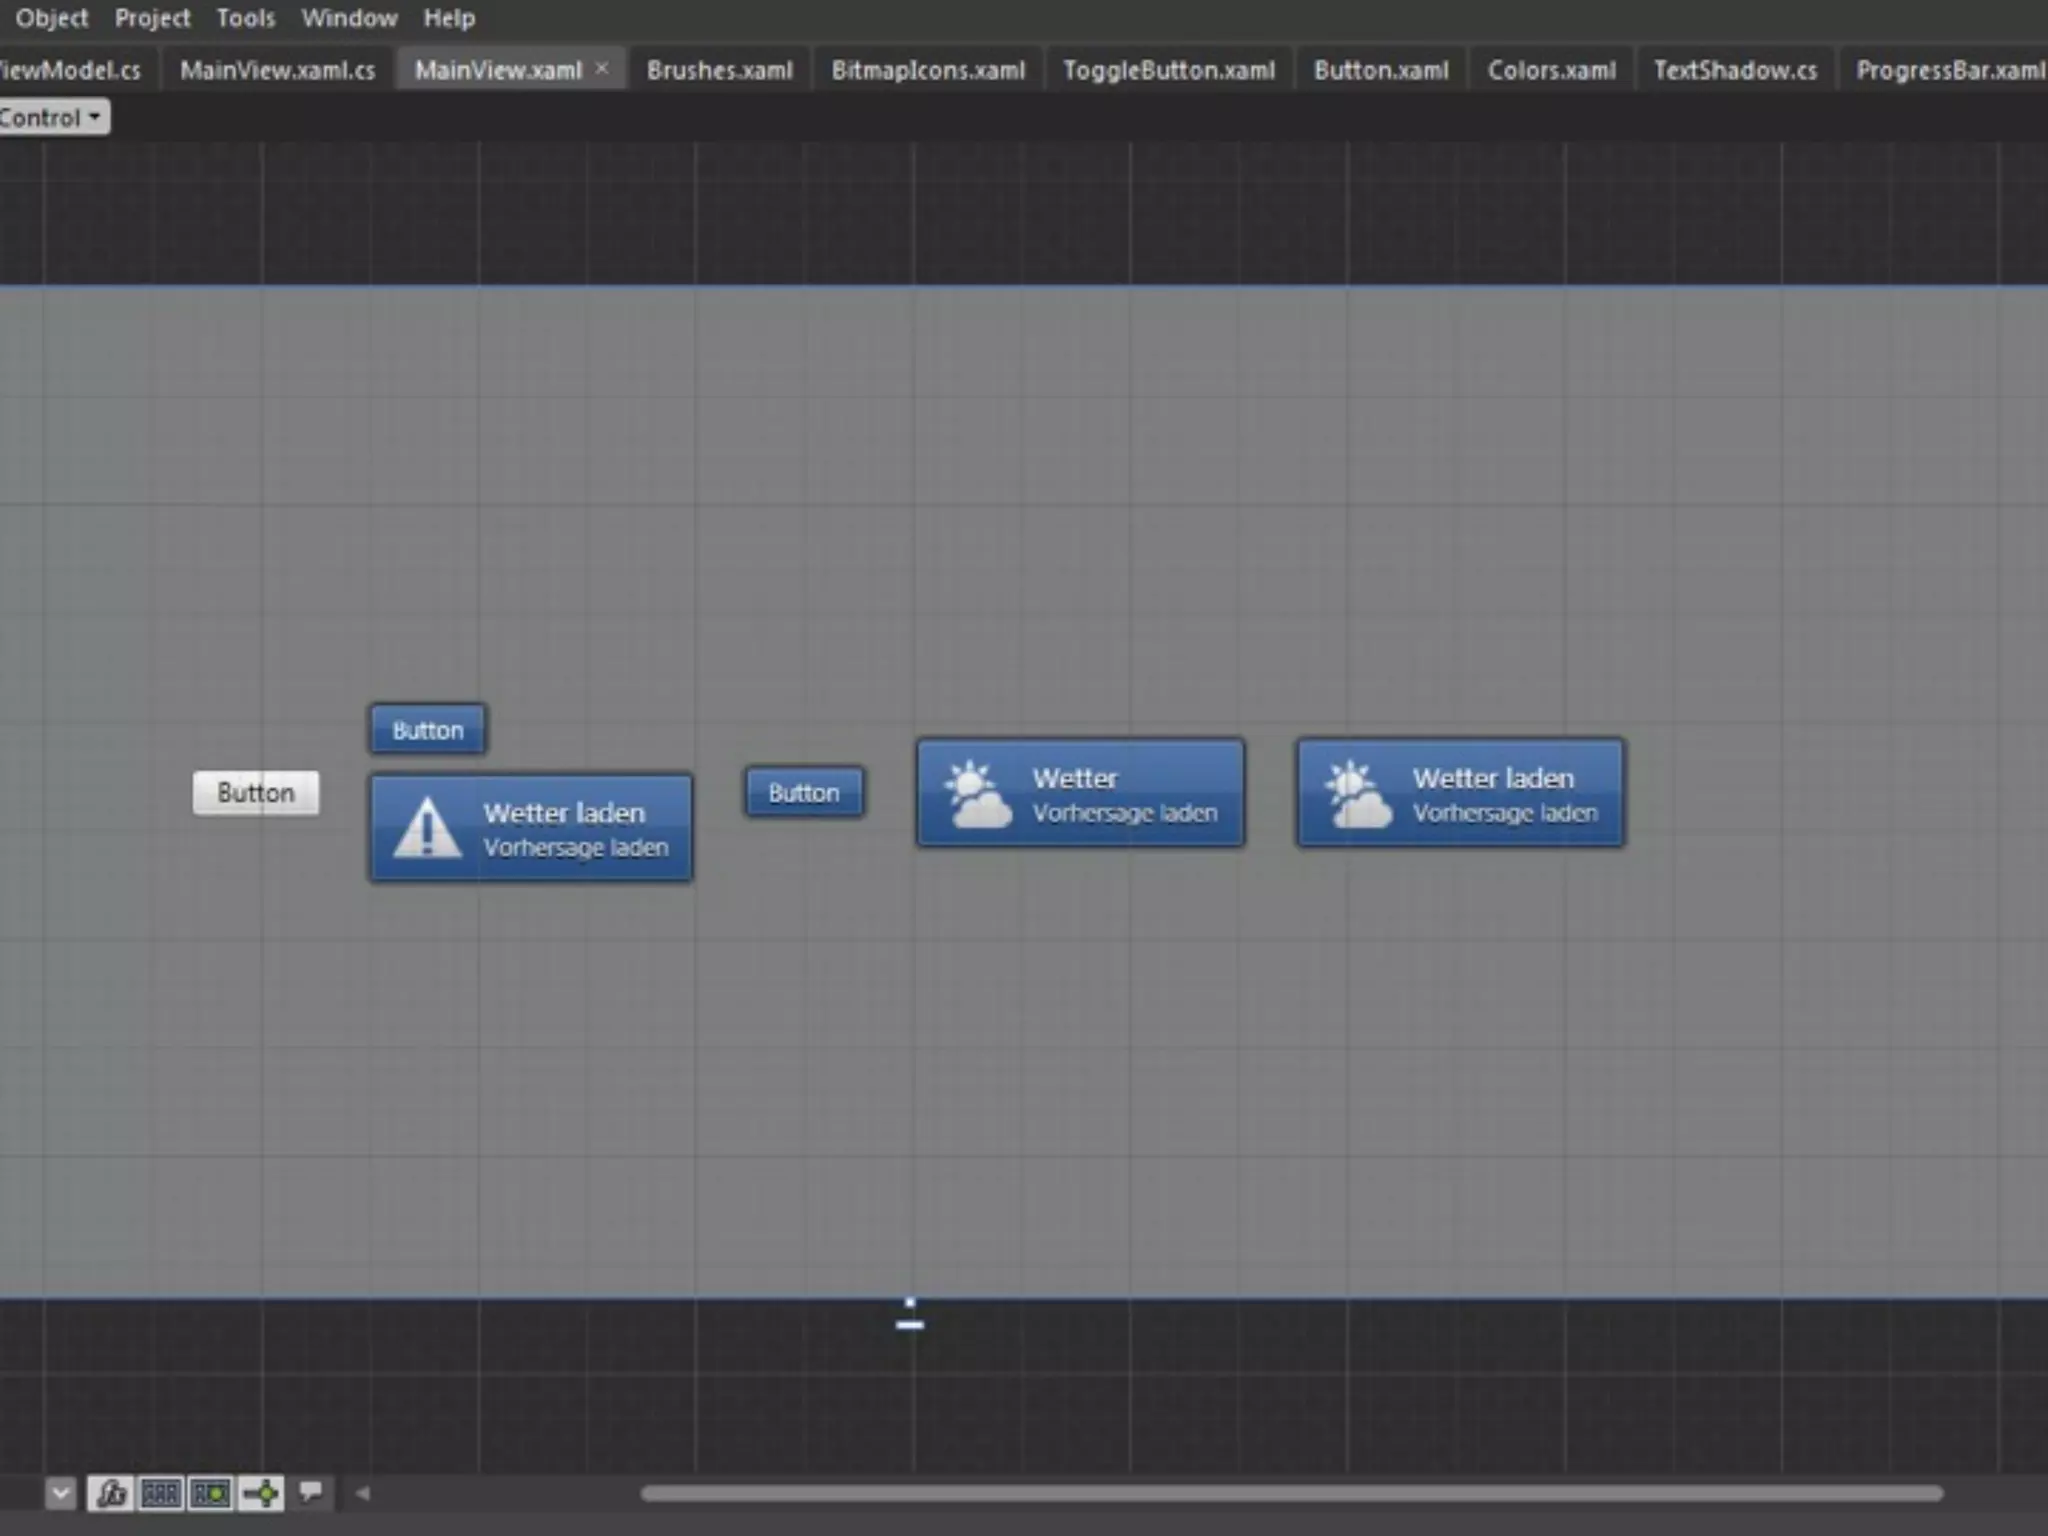Screen dimensions: 2048x1536
Task: Toggle snapping to gridlines button
Action: 210,1493
